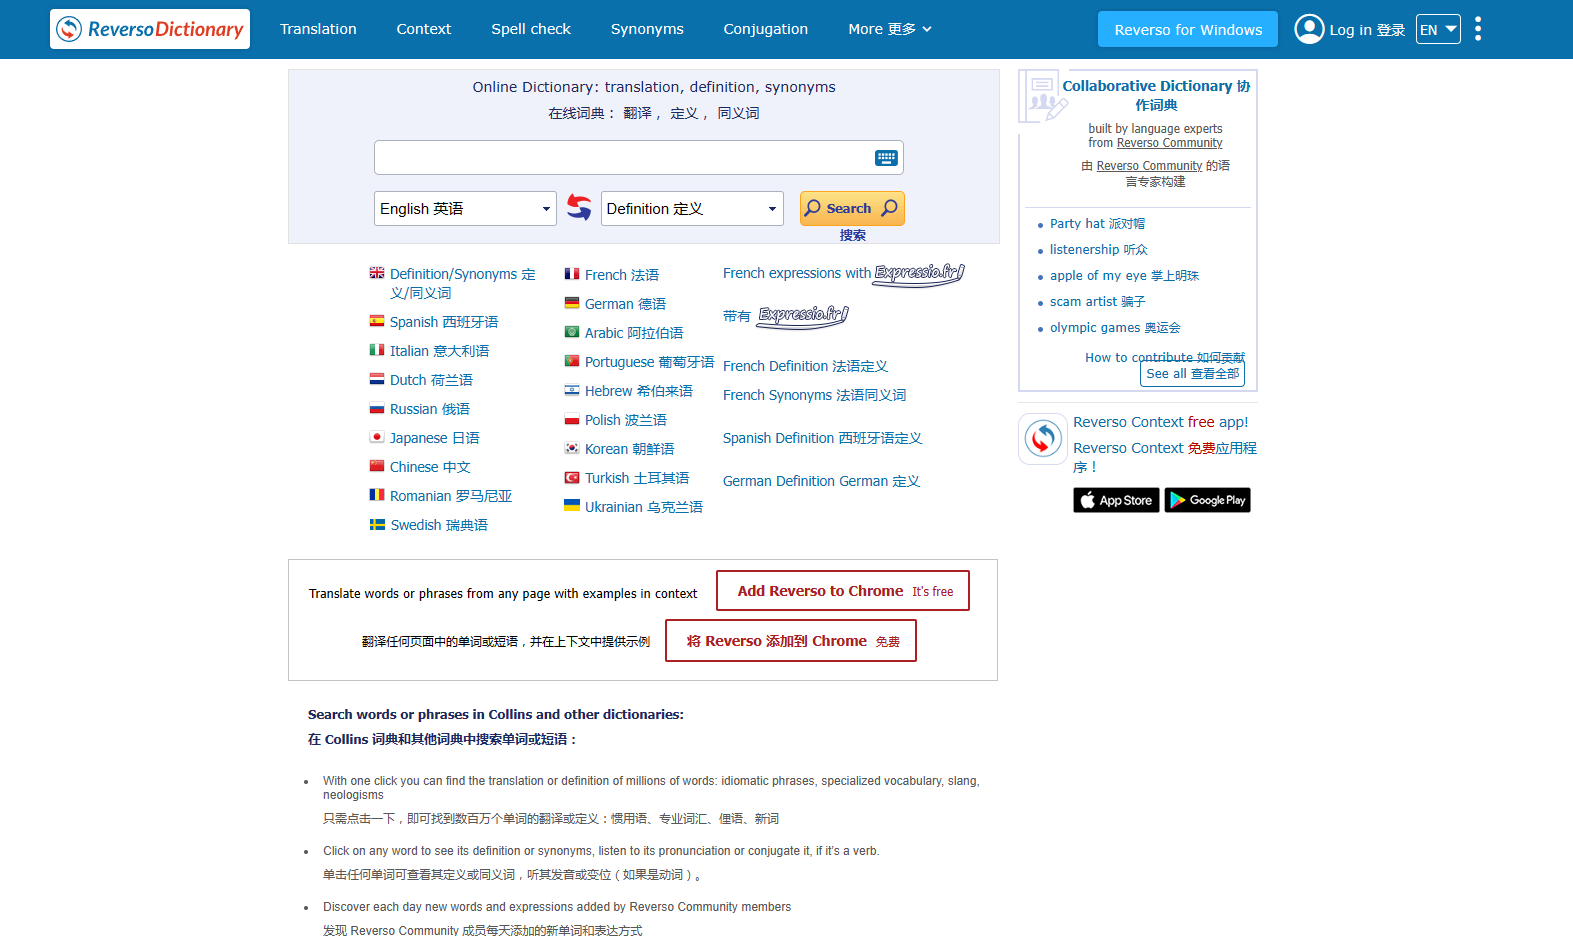Click the Reverso Community link after 'from'
The height and width of the screenshot is (936, 1573).
tap(1169, 143)
